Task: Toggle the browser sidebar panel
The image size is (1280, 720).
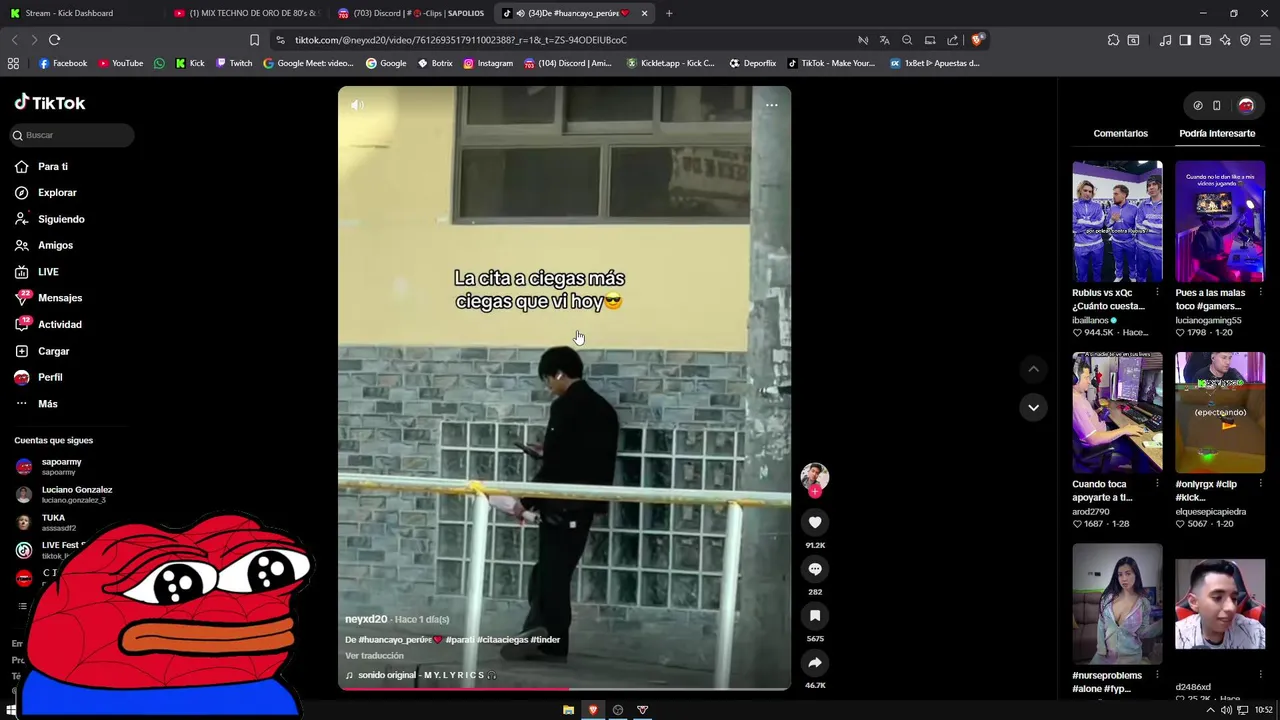Action: pos(1185,40)
